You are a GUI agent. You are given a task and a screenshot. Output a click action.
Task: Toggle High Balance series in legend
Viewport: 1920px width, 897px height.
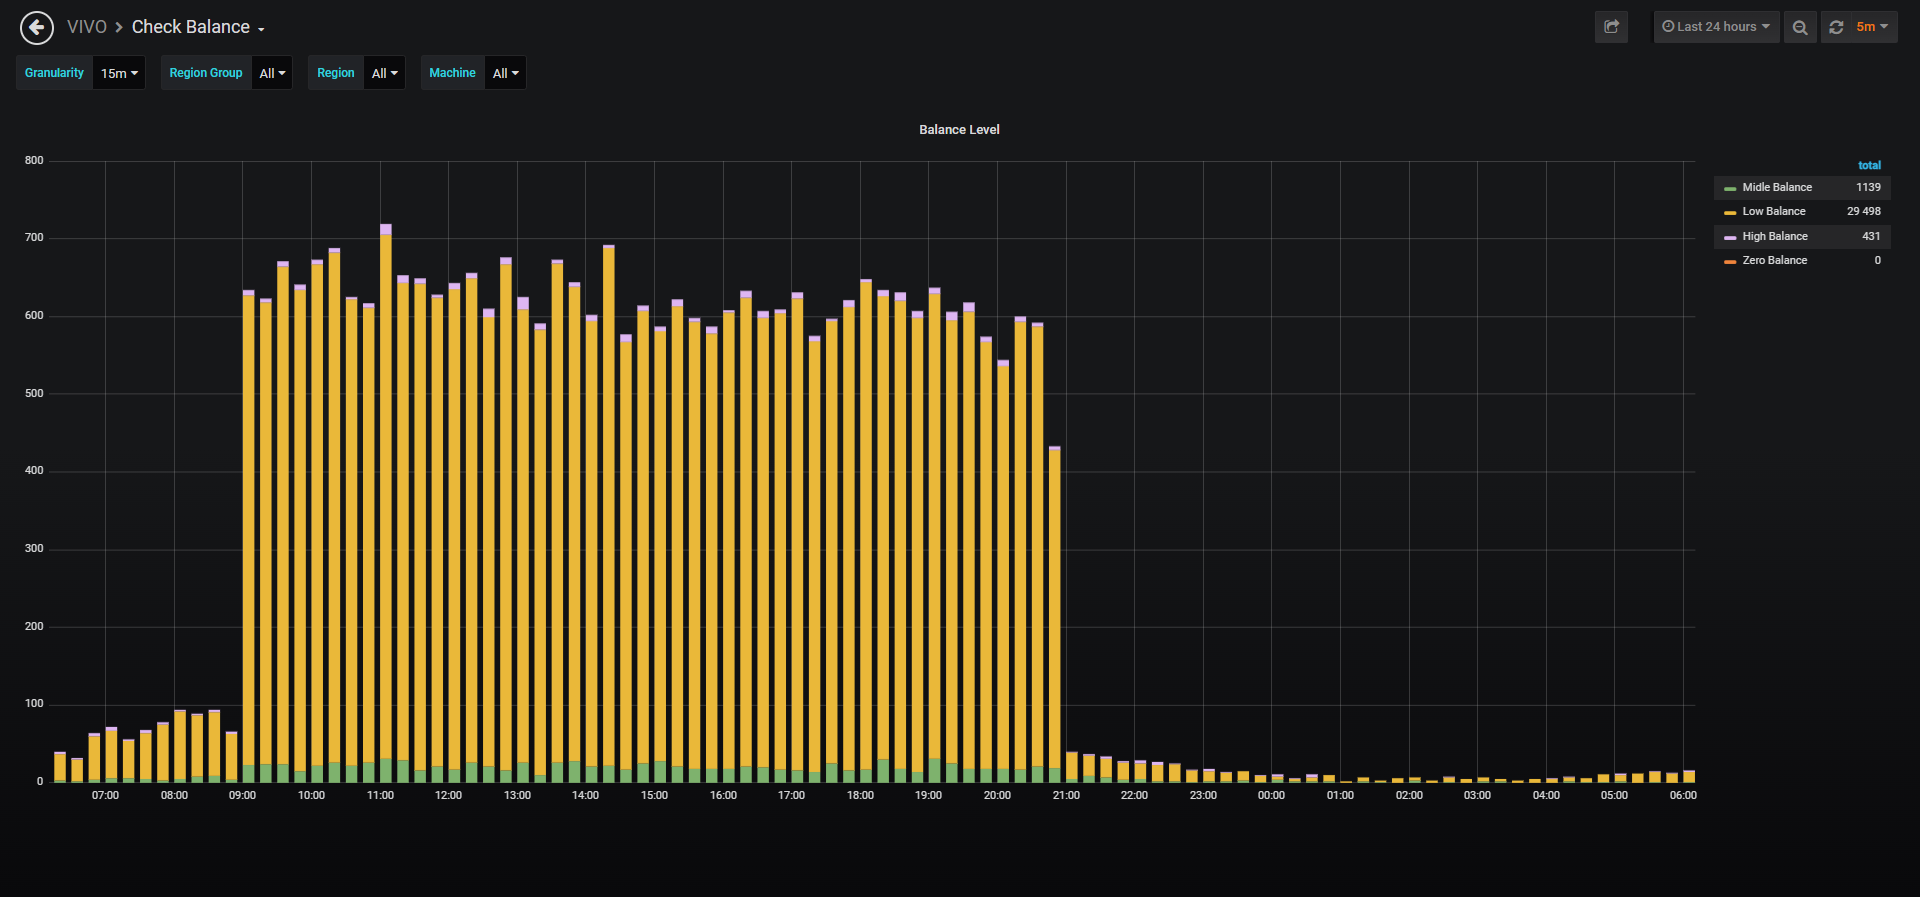1775,236
